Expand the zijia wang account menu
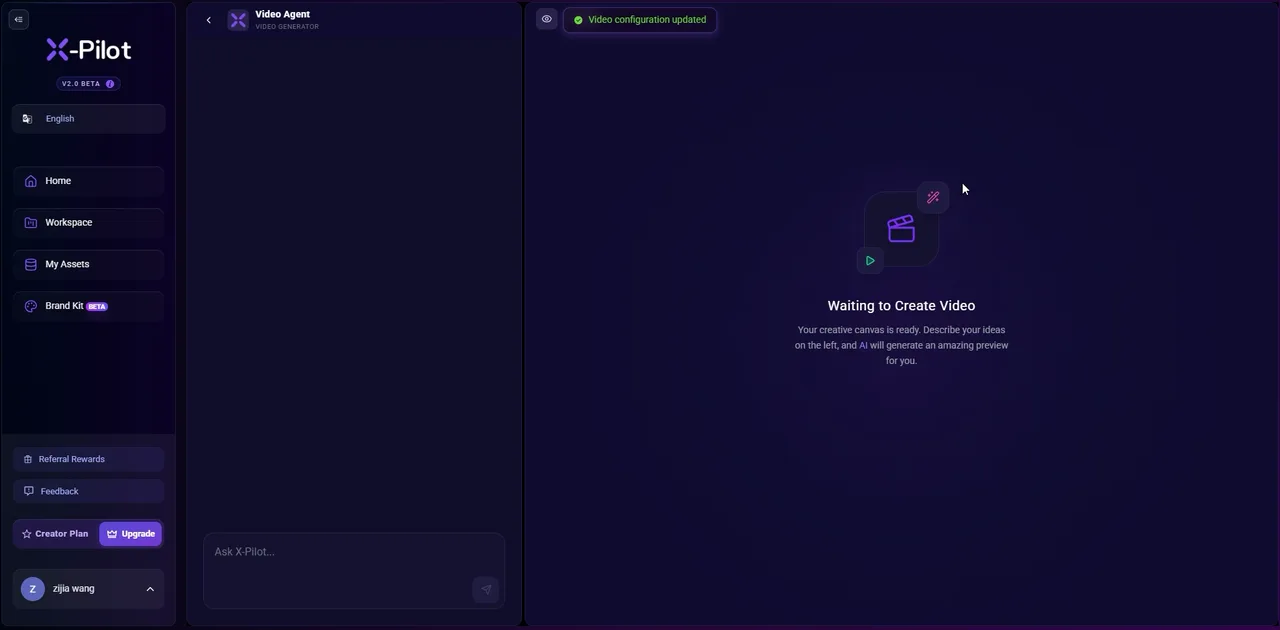The image size is (1280, 630). (89, 589)
